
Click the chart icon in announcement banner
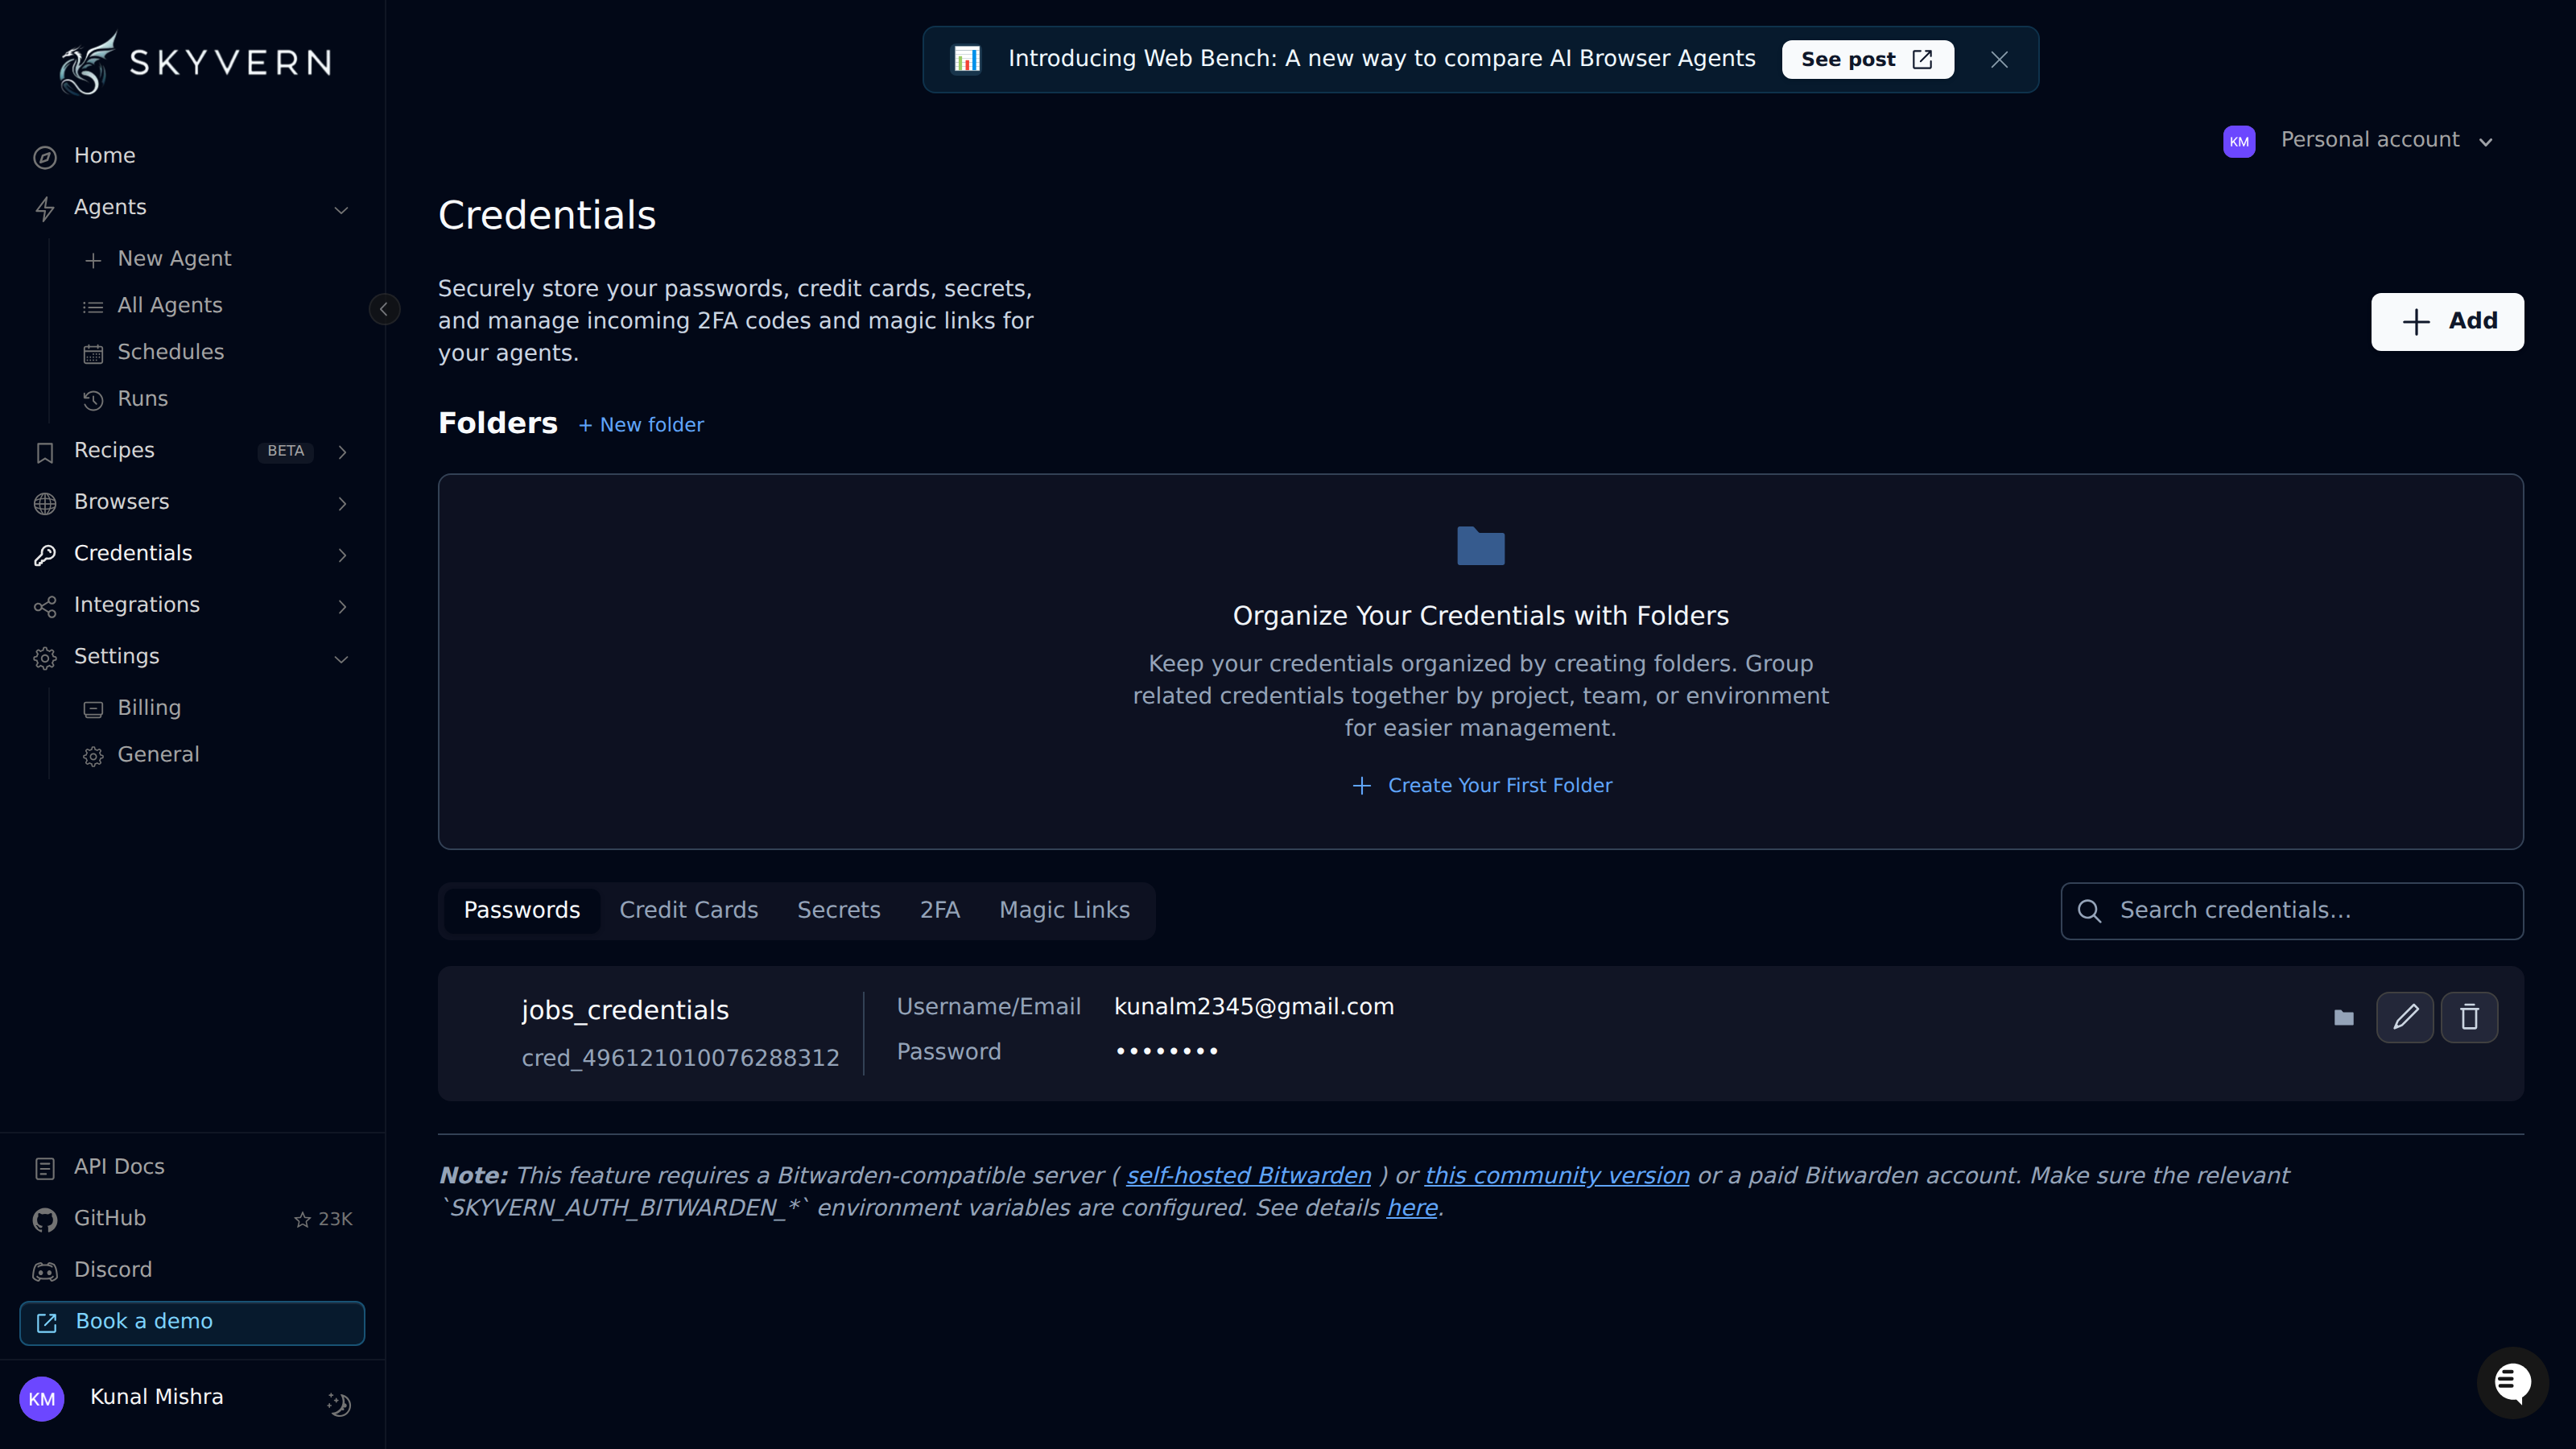[966, 59]
